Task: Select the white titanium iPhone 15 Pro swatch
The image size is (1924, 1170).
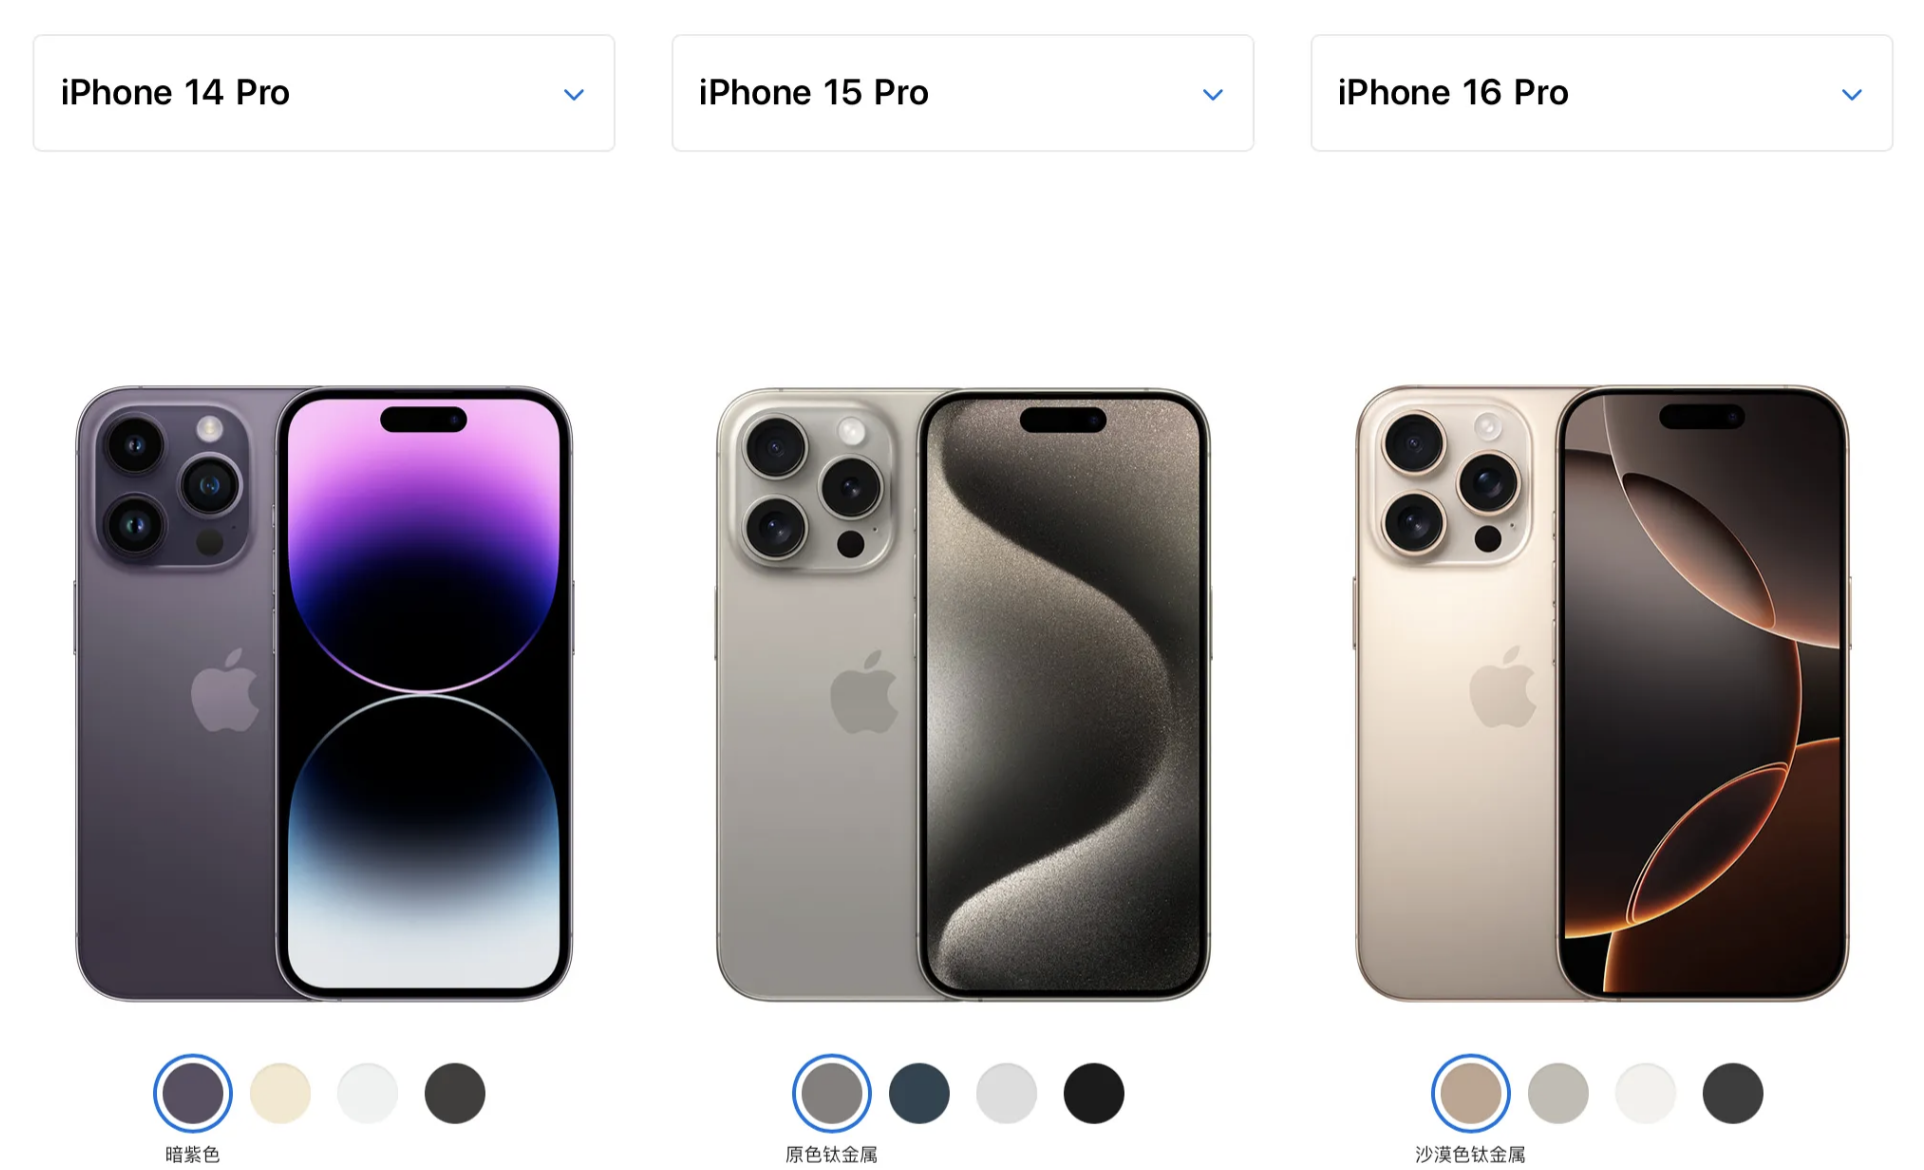Action: [x=1007, y=1093]
